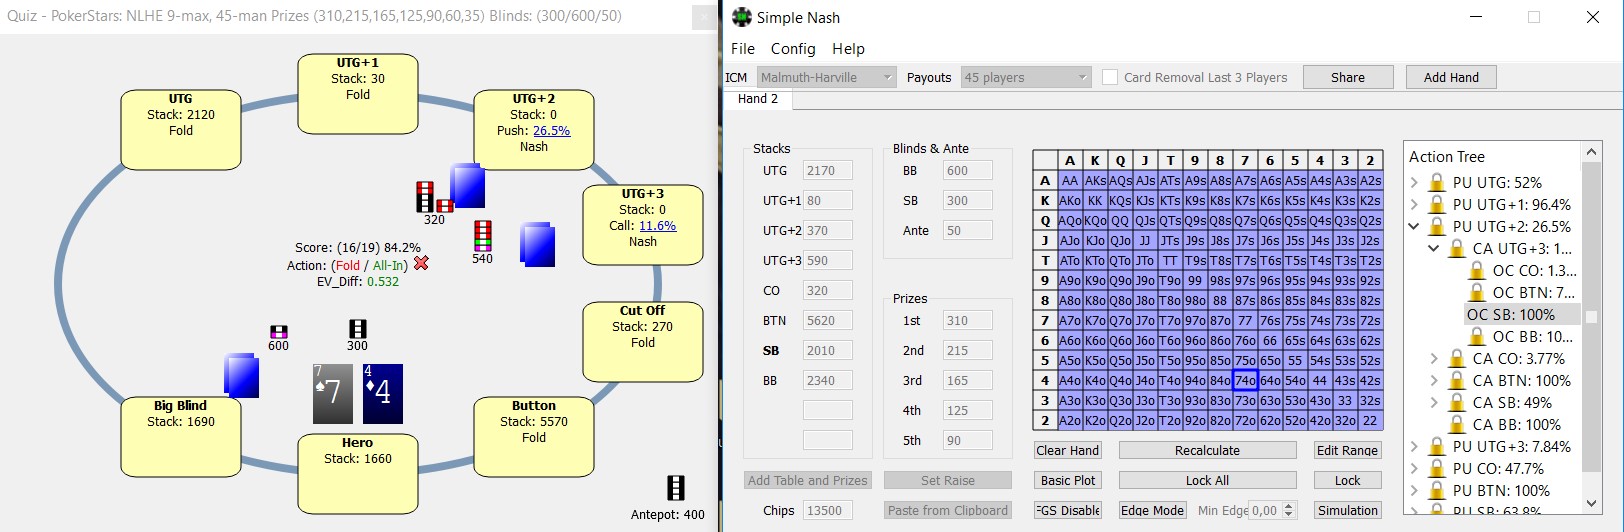The width and height of the screenshot is (1624, 532).
Task: Click the Share button
Action: click(x=1347, y=77)
